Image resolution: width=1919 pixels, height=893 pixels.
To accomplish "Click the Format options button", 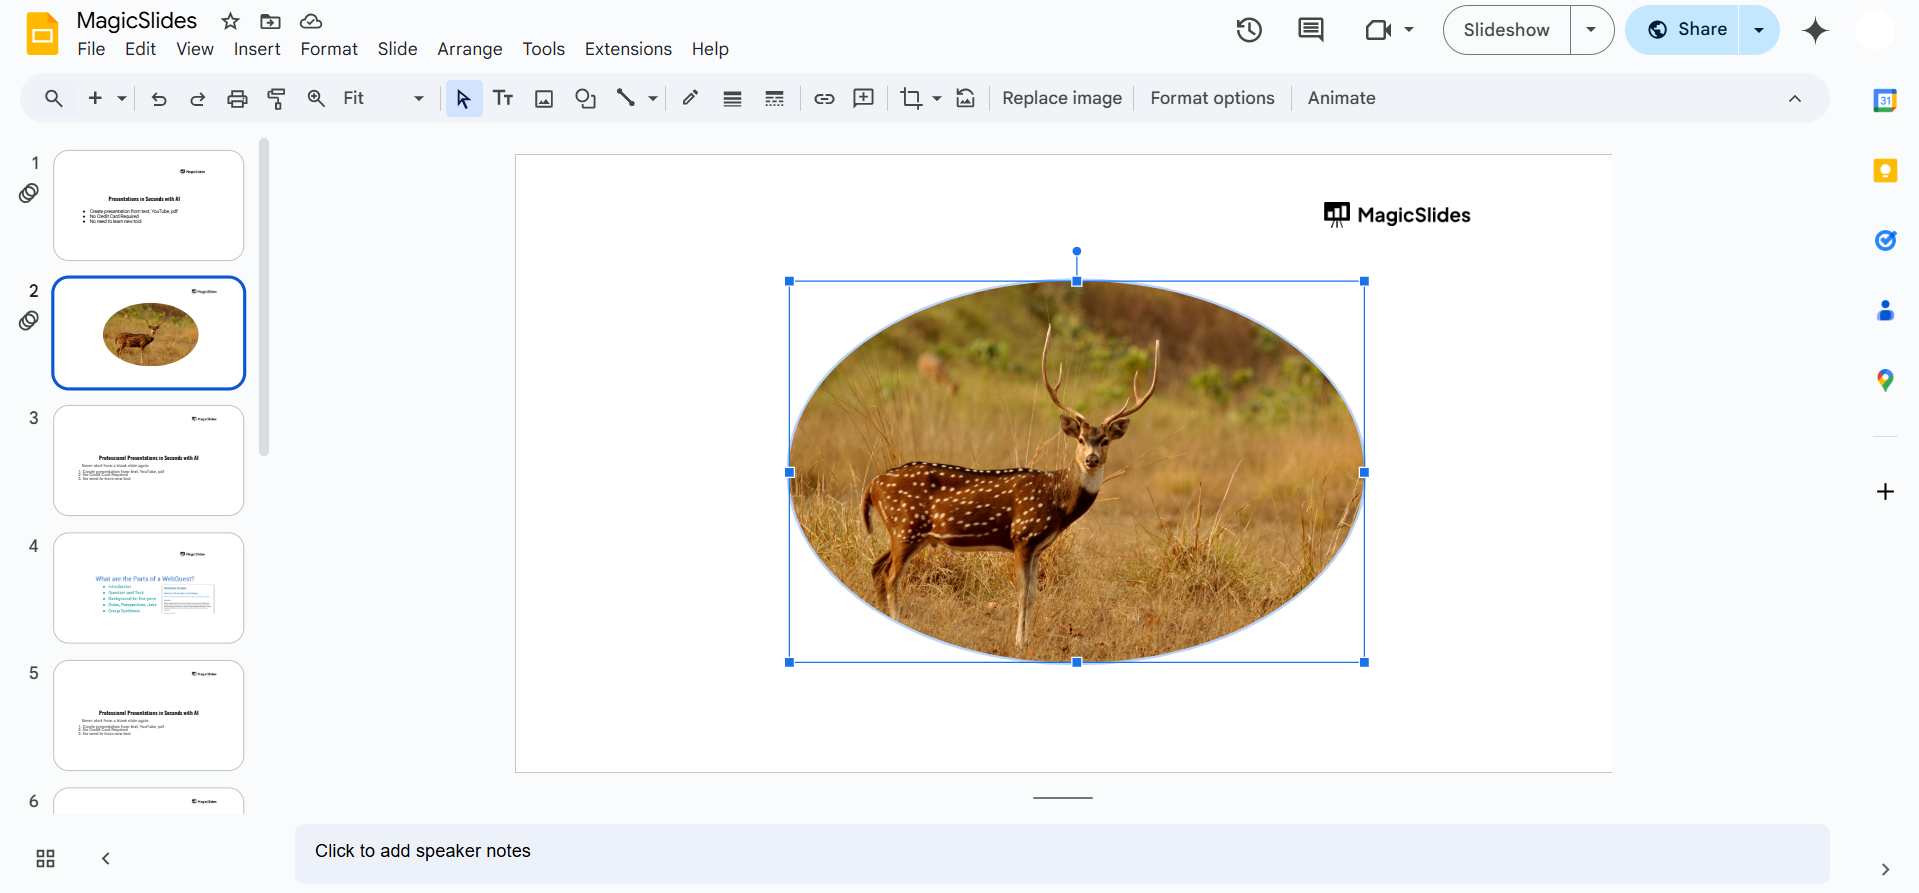I will [x=1212, y=98].
